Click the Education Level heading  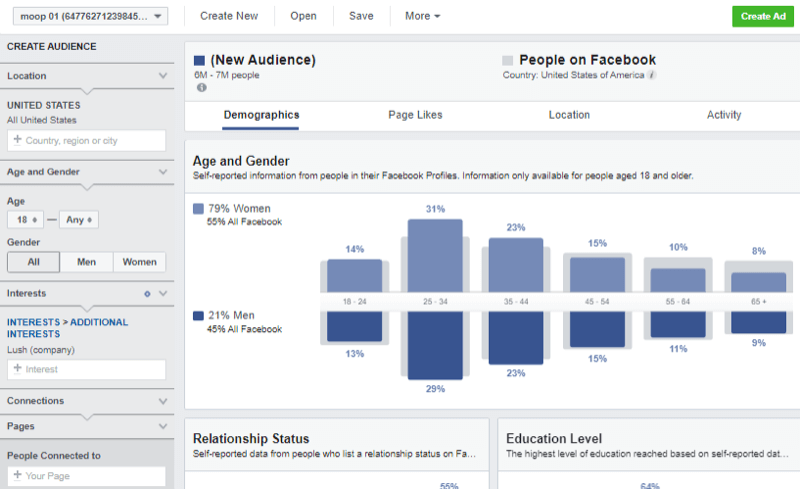pyautogui.click(x=554, y=439)
